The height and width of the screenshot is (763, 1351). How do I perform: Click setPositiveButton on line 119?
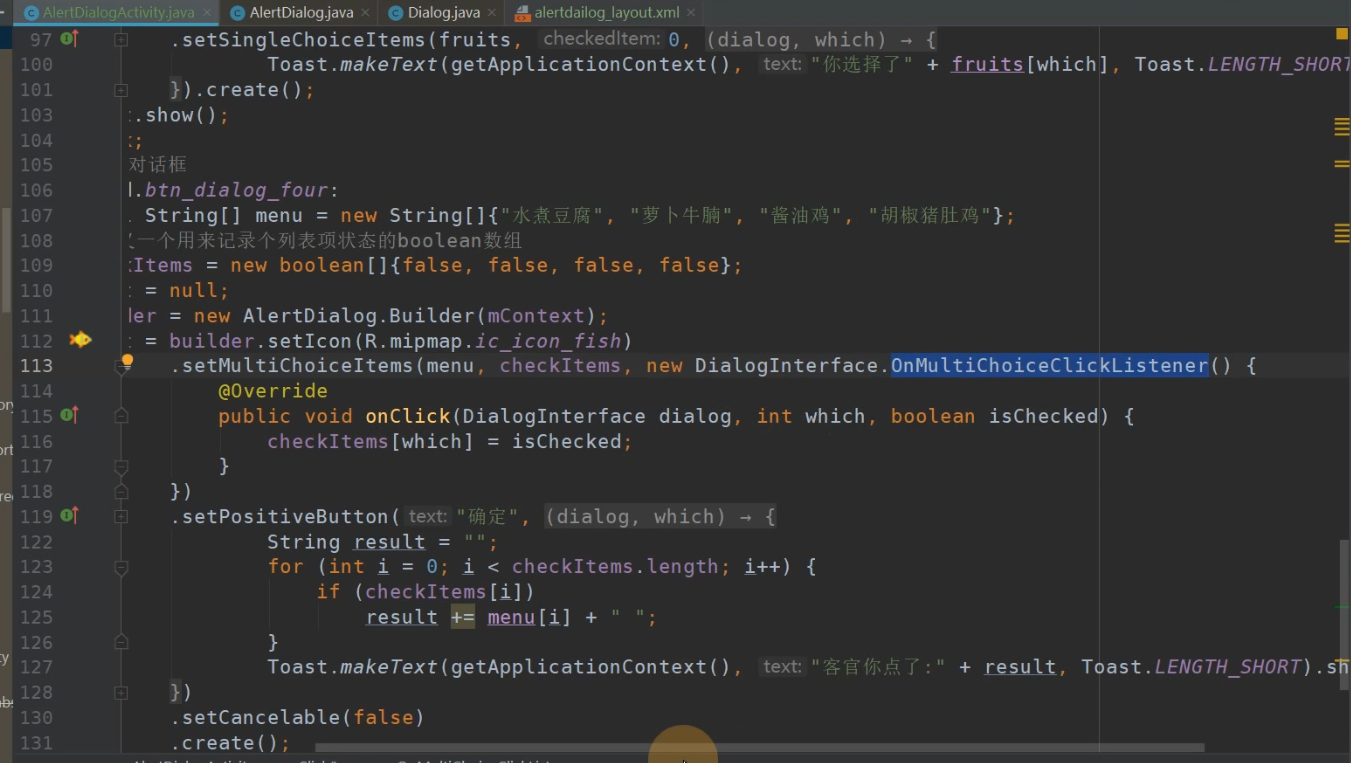point(285,517)
